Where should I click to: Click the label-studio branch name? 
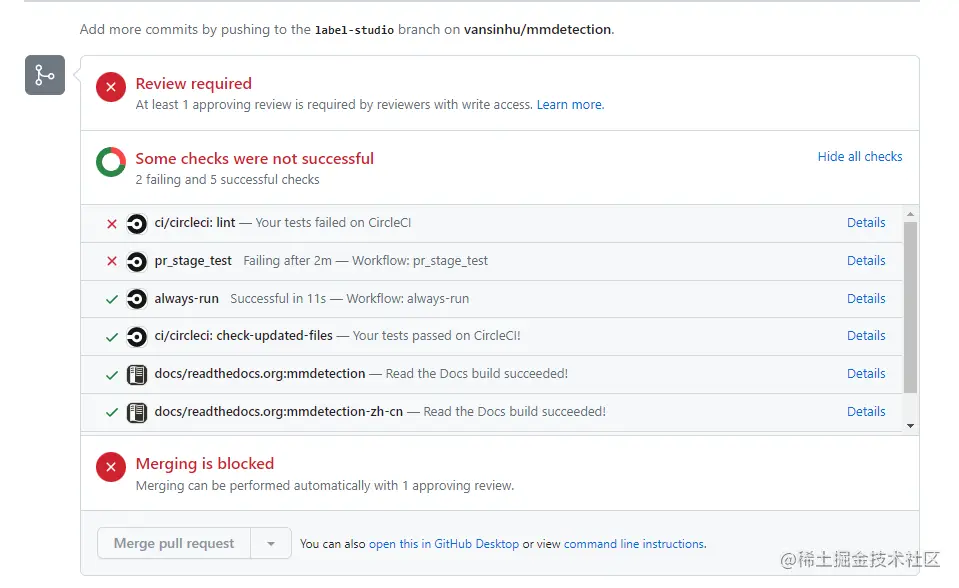point(354,30)
